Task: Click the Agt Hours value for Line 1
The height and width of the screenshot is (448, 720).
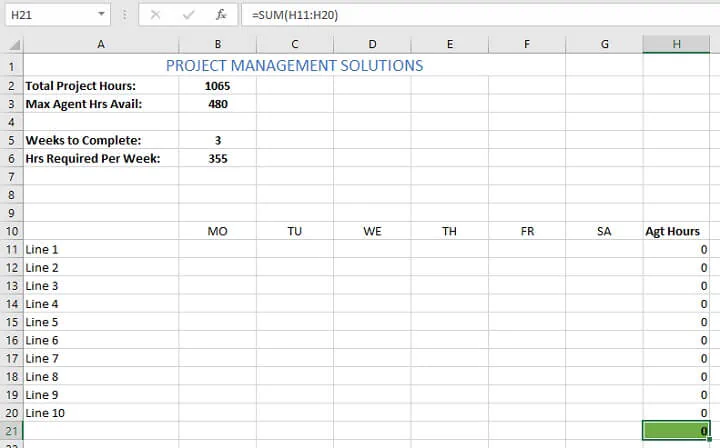Action: [x=676, y=250]
